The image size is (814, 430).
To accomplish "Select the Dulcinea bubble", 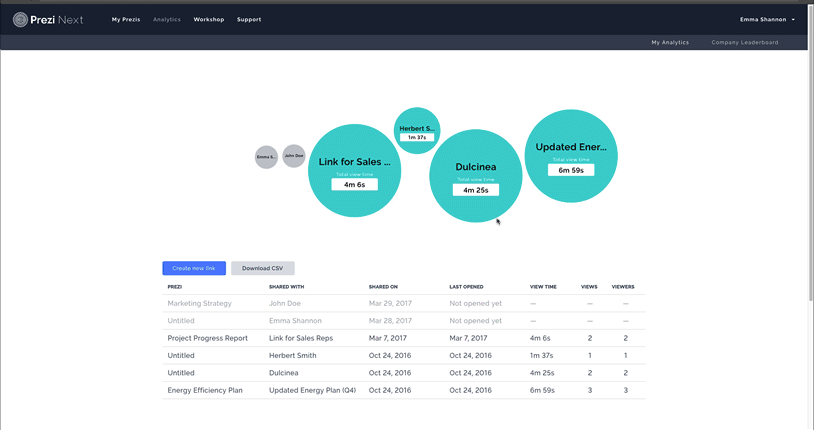I will click(475, 175).
